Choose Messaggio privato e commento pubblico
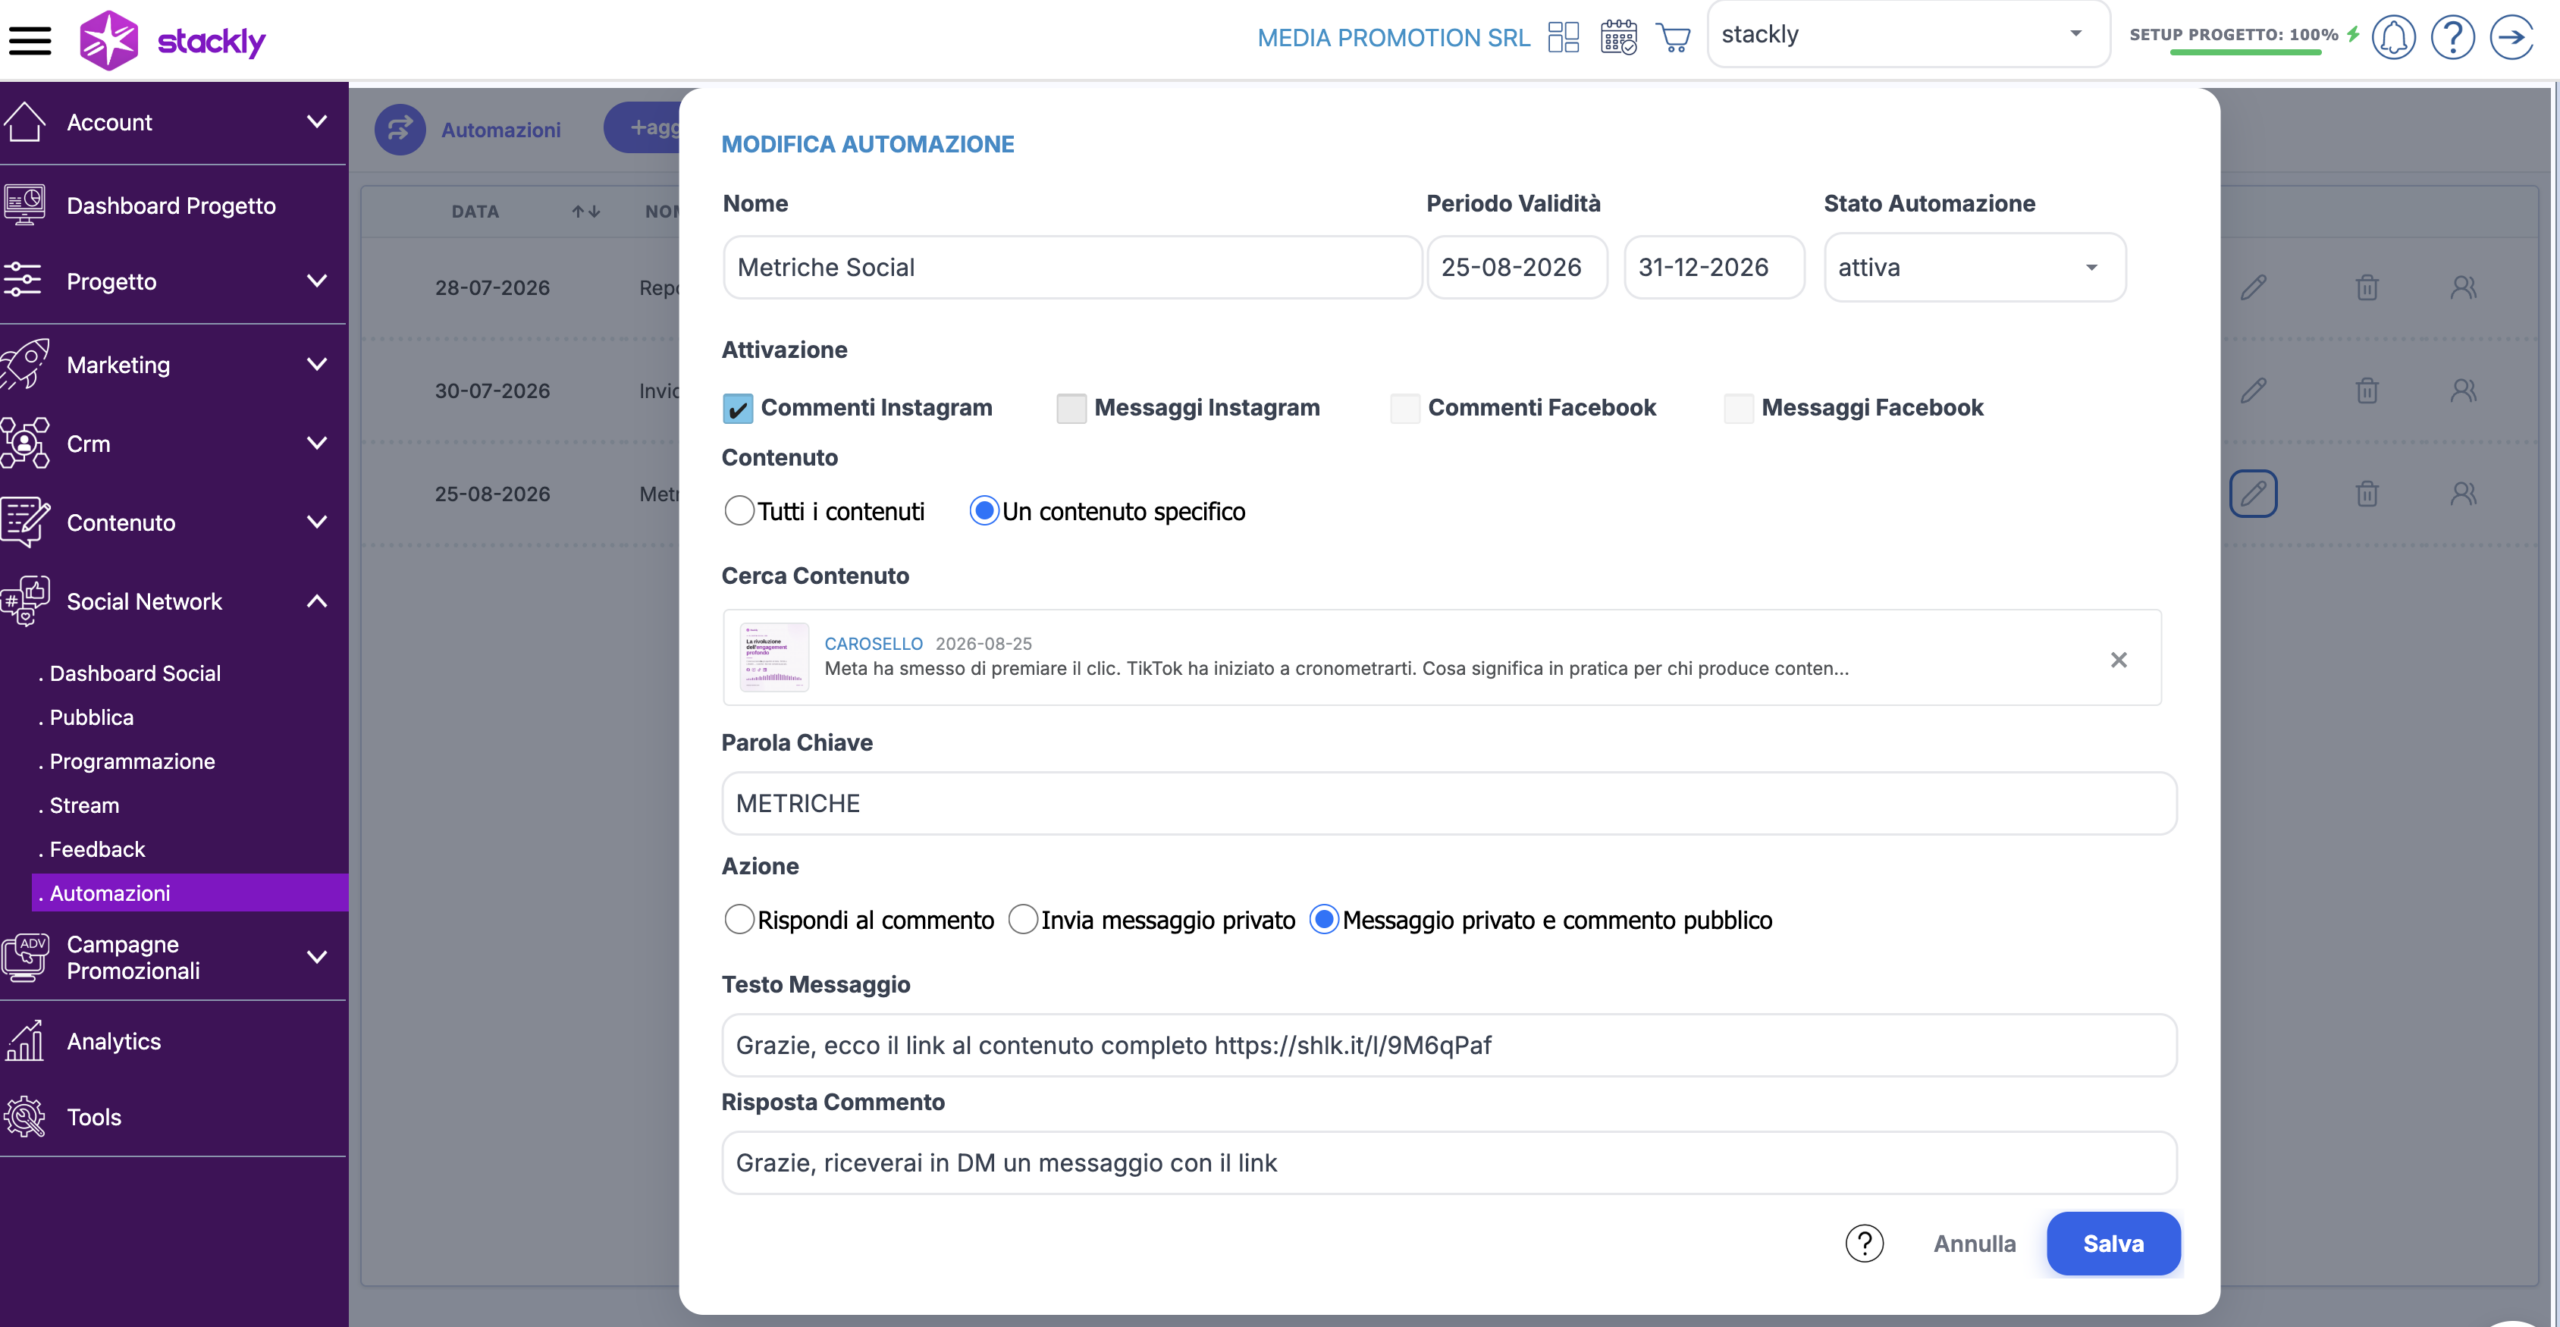The height and width of the screenshot is (1327, 2560). [x=1324, y=920]
